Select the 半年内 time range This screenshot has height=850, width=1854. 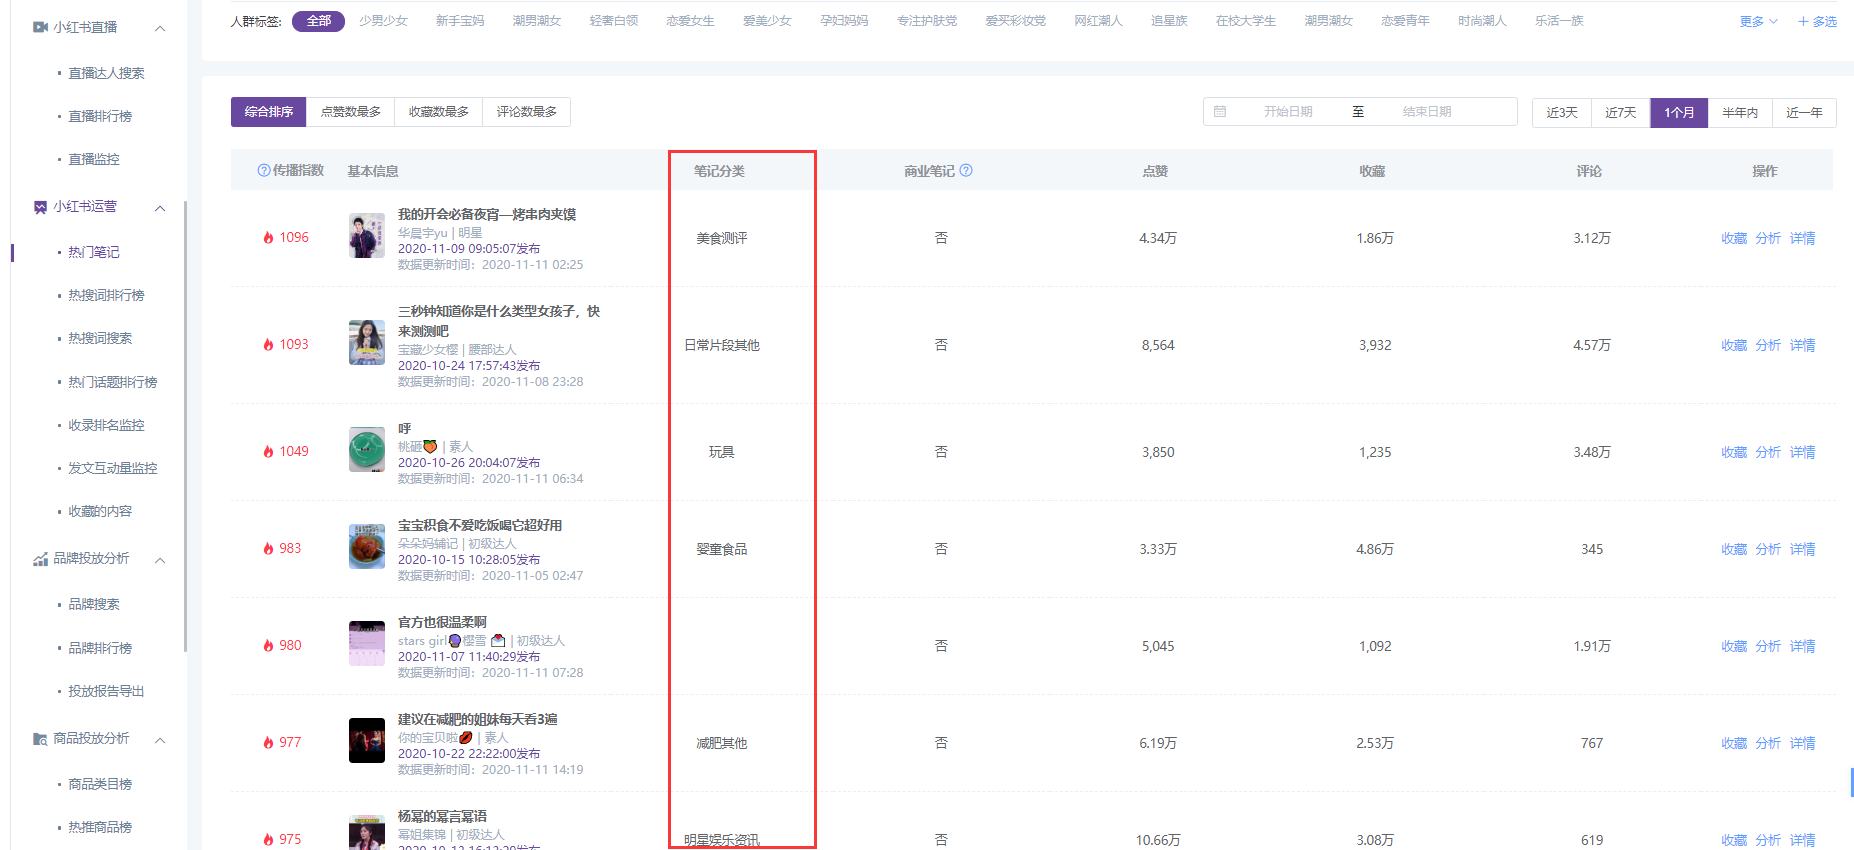point(1739,113)
